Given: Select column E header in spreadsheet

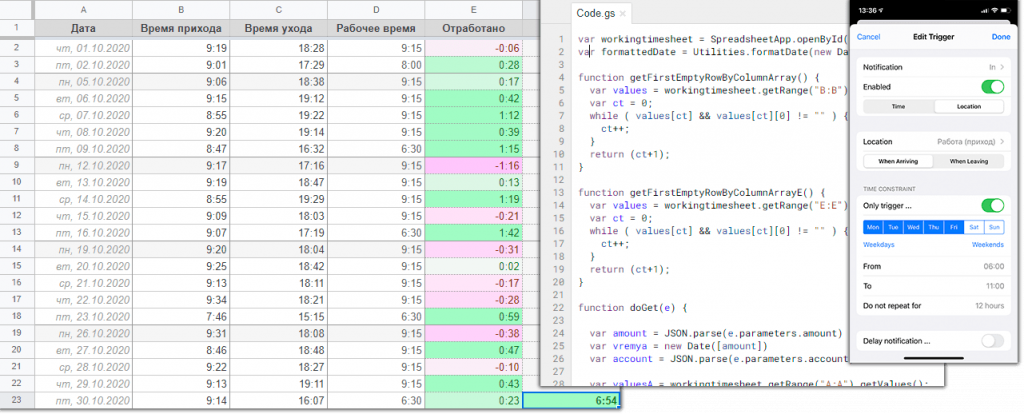Looking at the screenshot, I should (472, 9).
